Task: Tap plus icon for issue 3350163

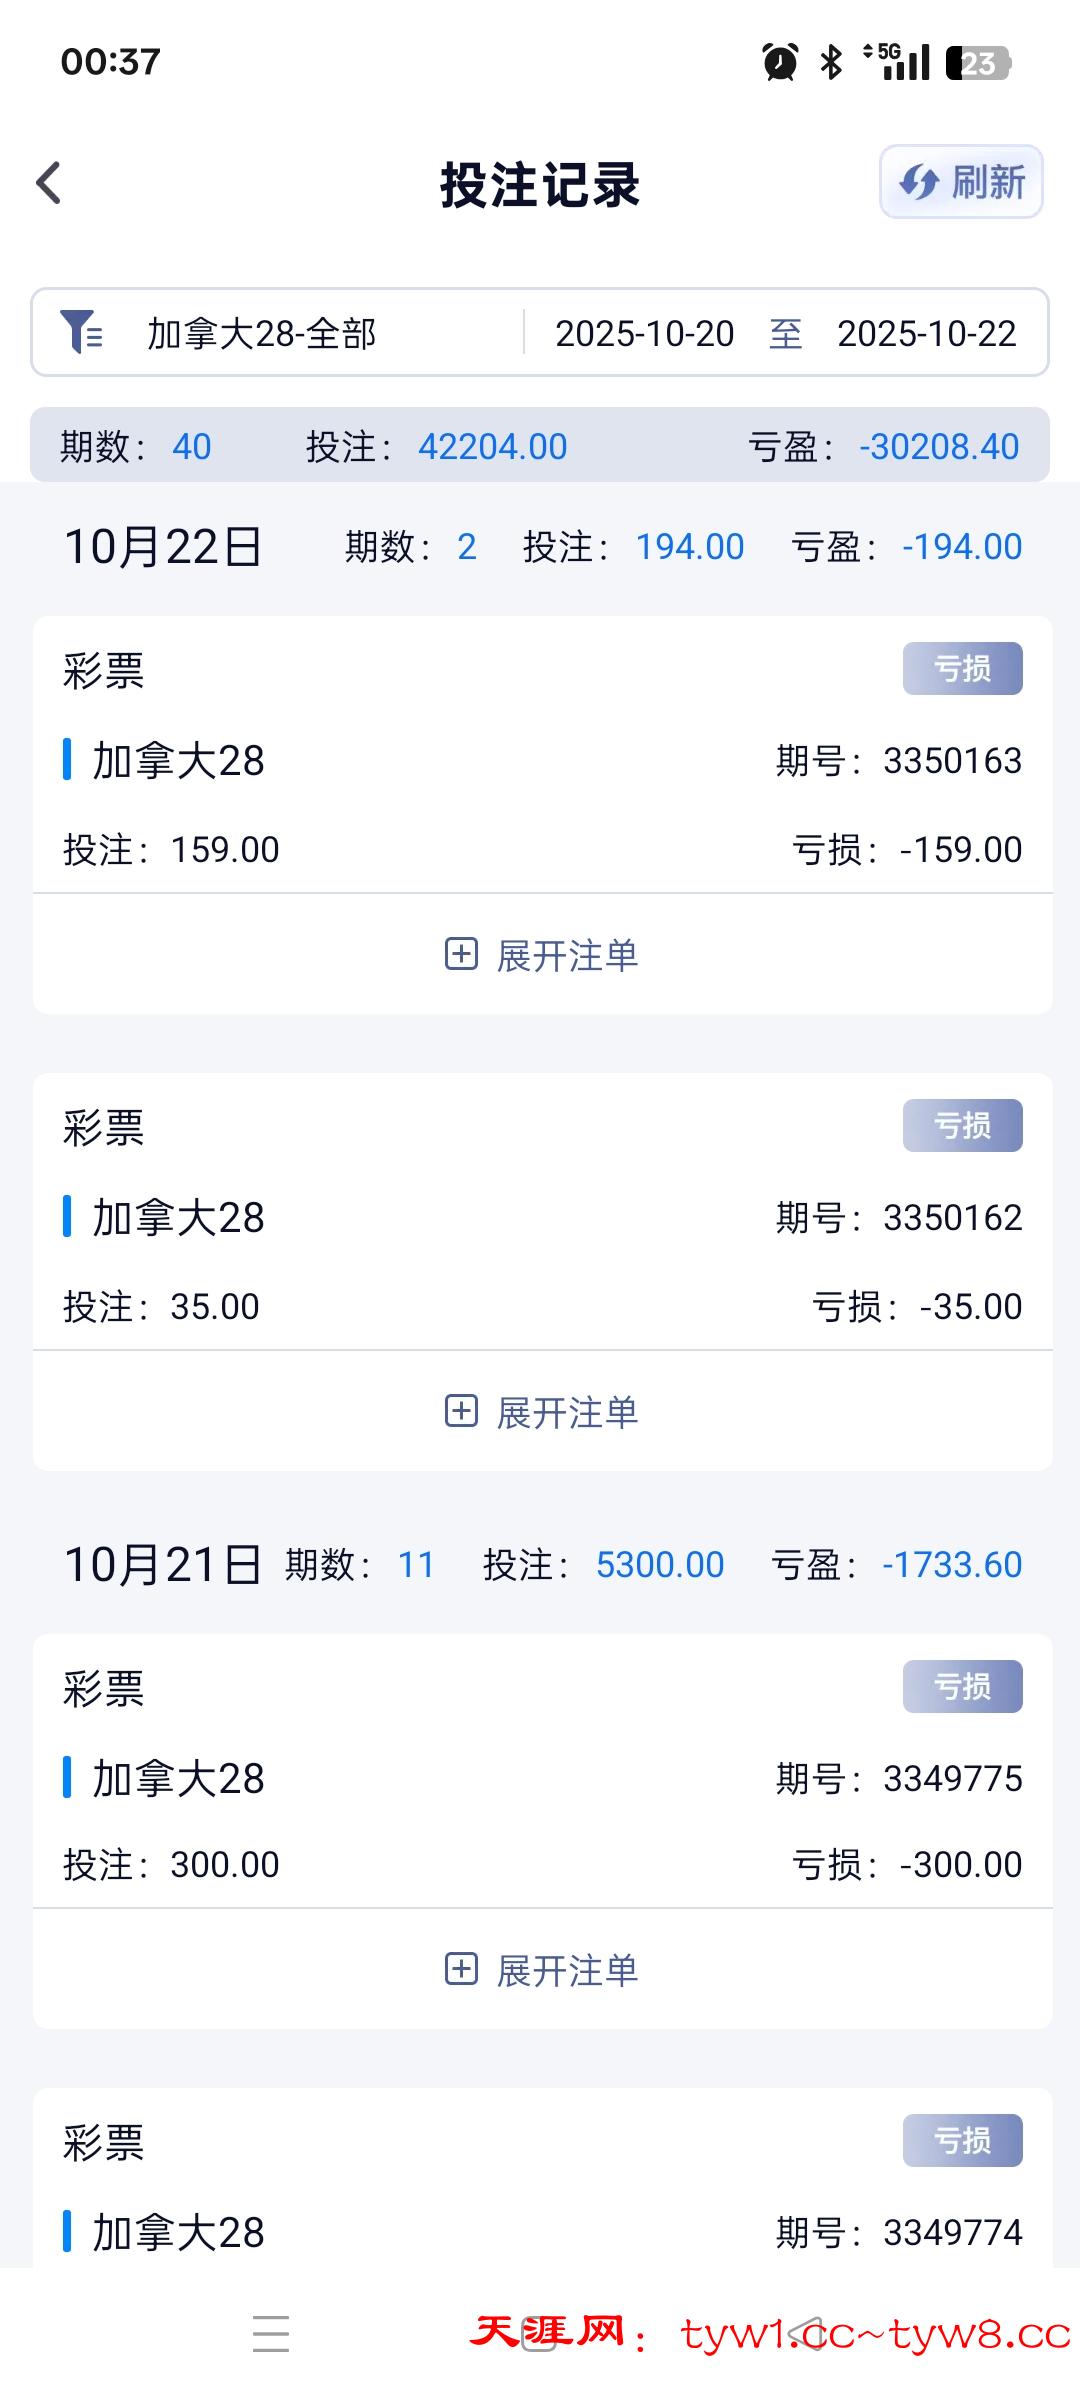Action: click(461, 954)
